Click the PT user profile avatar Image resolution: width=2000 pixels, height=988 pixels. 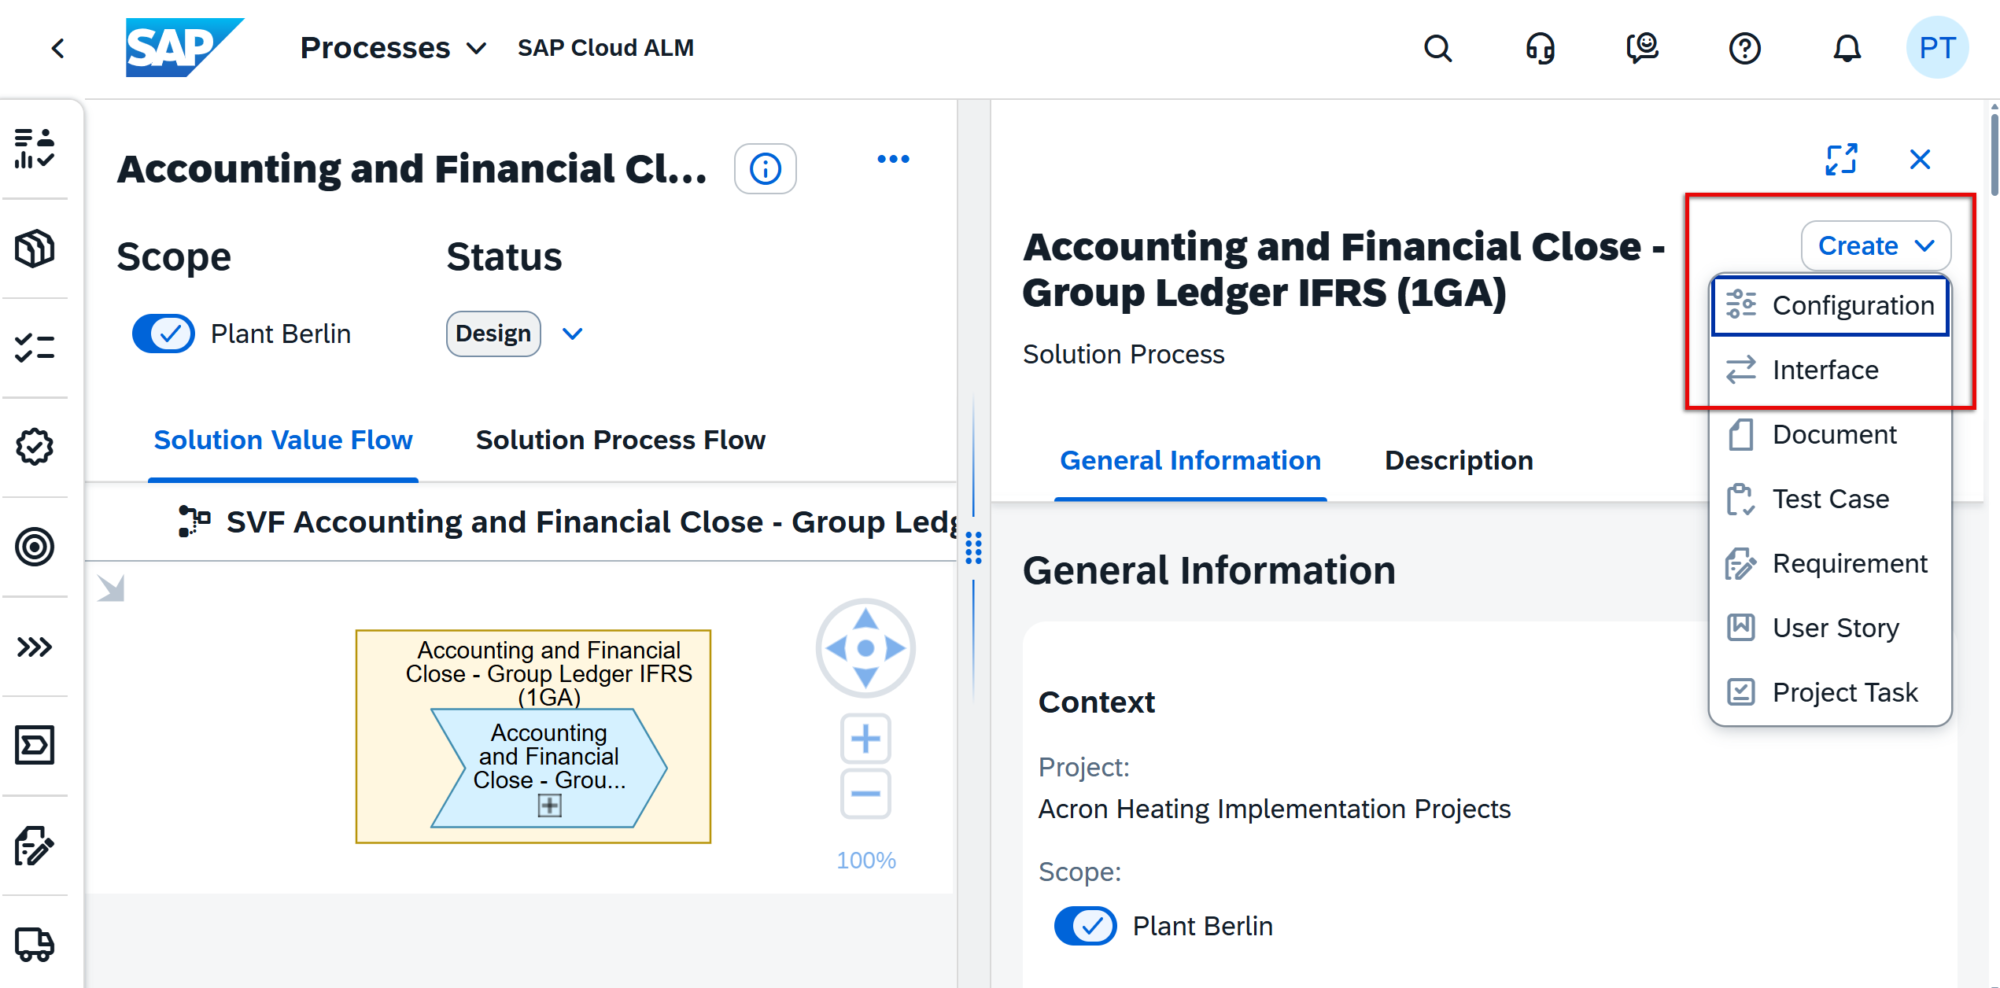[x=1936, y=48]
